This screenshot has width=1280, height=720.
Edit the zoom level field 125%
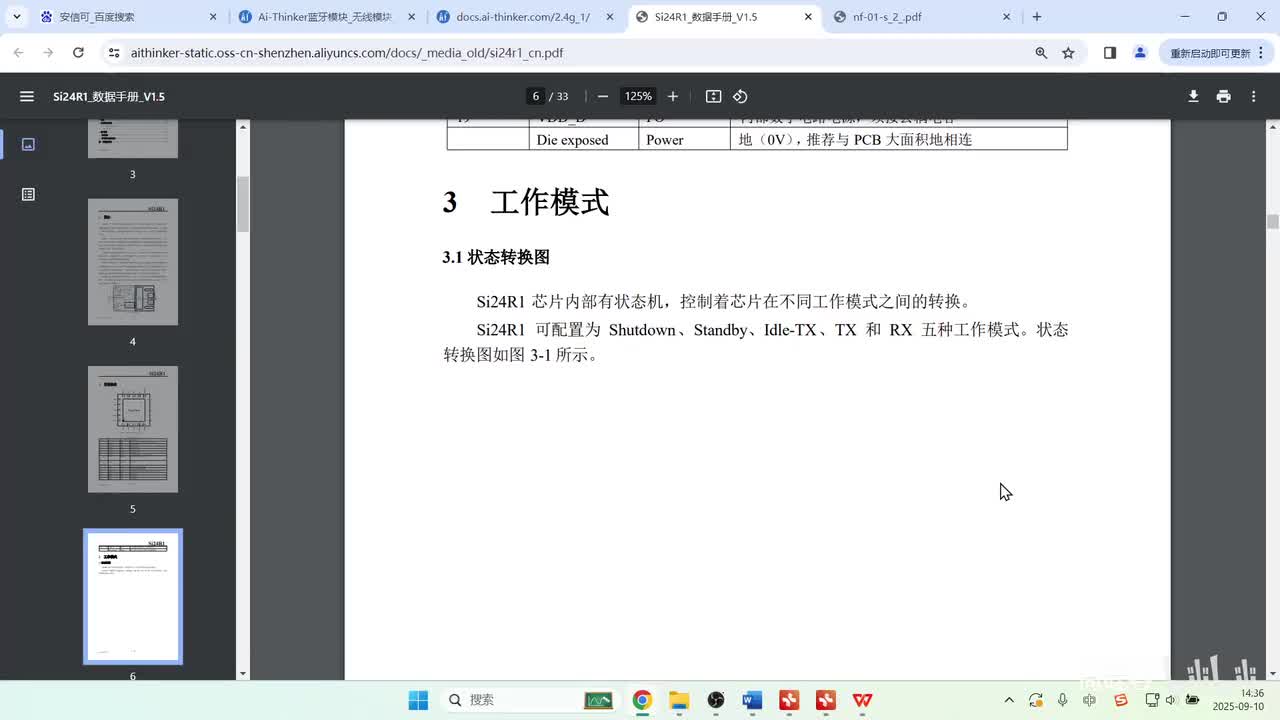coord(638,96)
